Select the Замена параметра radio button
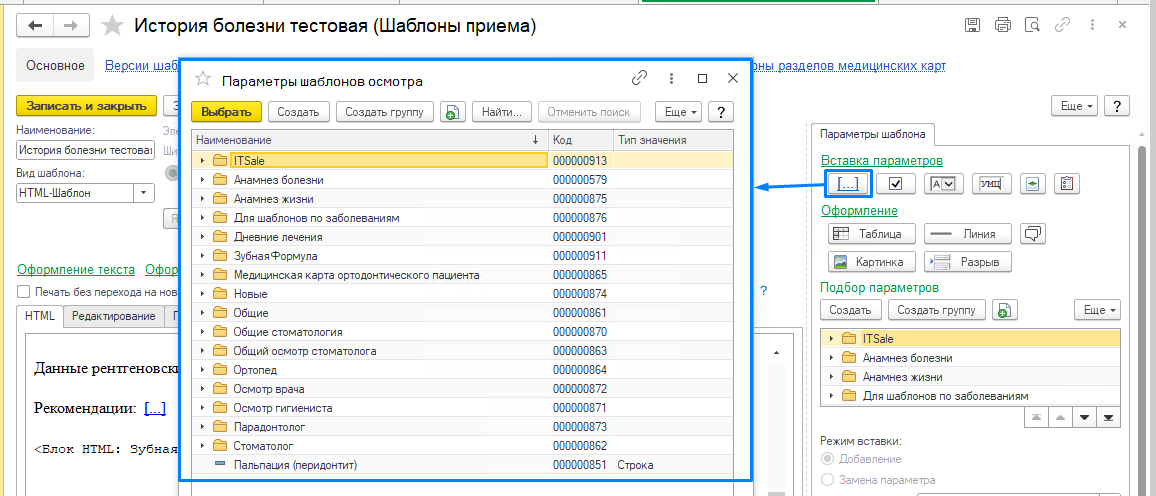 pos(827,480)
